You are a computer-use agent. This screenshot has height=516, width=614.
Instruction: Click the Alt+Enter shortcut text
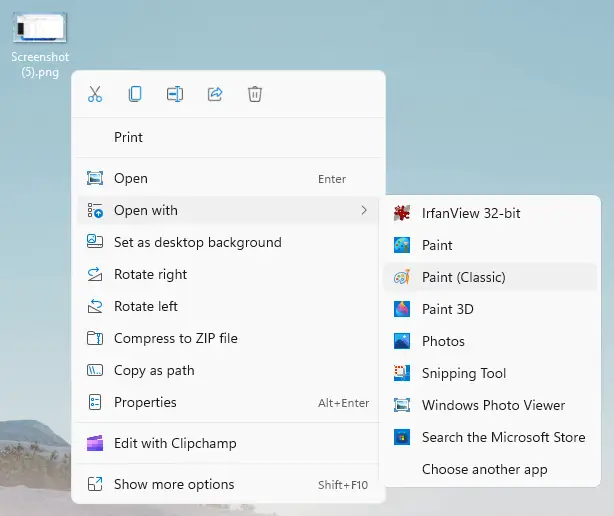pyautogui.click(x=343, y=403)
